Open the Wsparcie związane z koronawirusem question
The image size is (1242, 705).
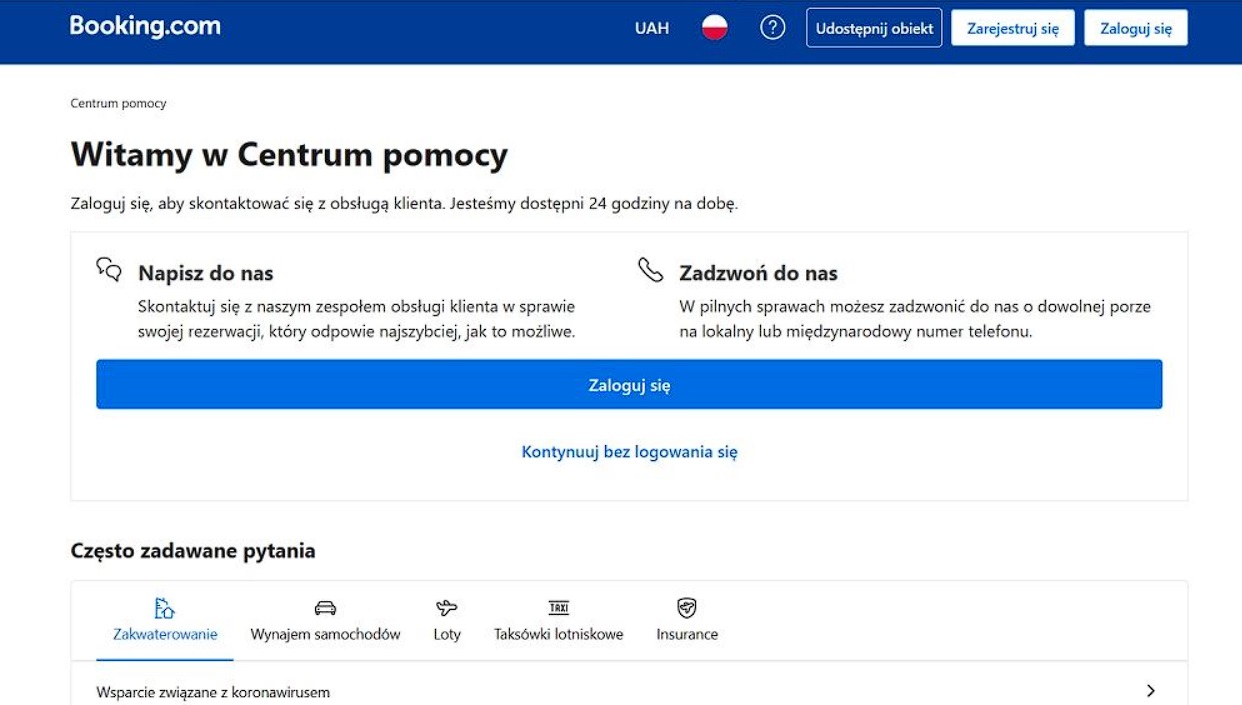coord(629,691)
